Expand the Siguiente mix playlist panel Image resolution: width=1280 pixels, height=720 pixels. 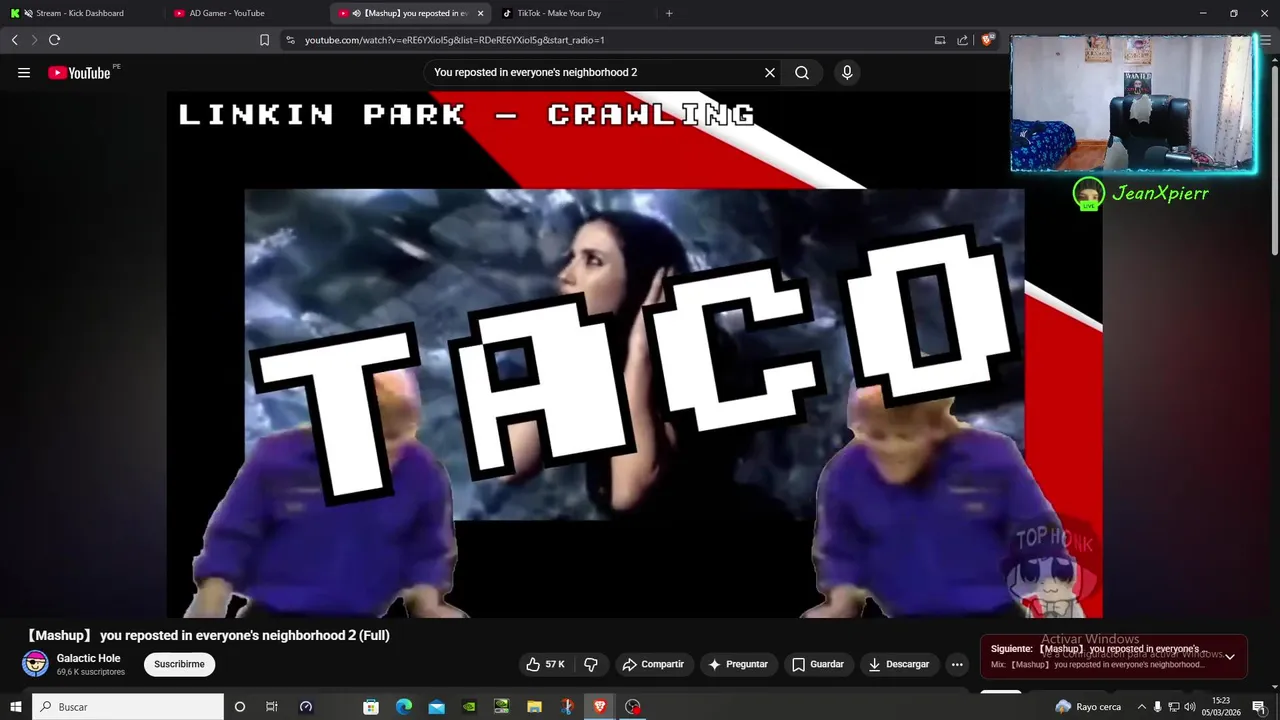[1230, 657]
